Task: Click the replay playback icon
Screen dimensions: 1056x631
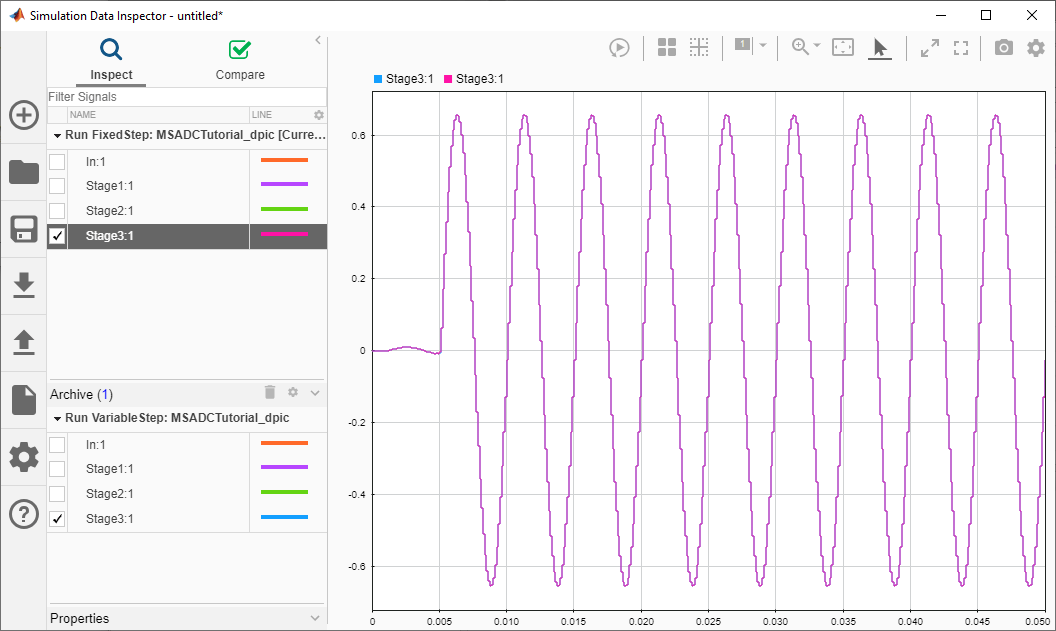Action: click(619, 47)
